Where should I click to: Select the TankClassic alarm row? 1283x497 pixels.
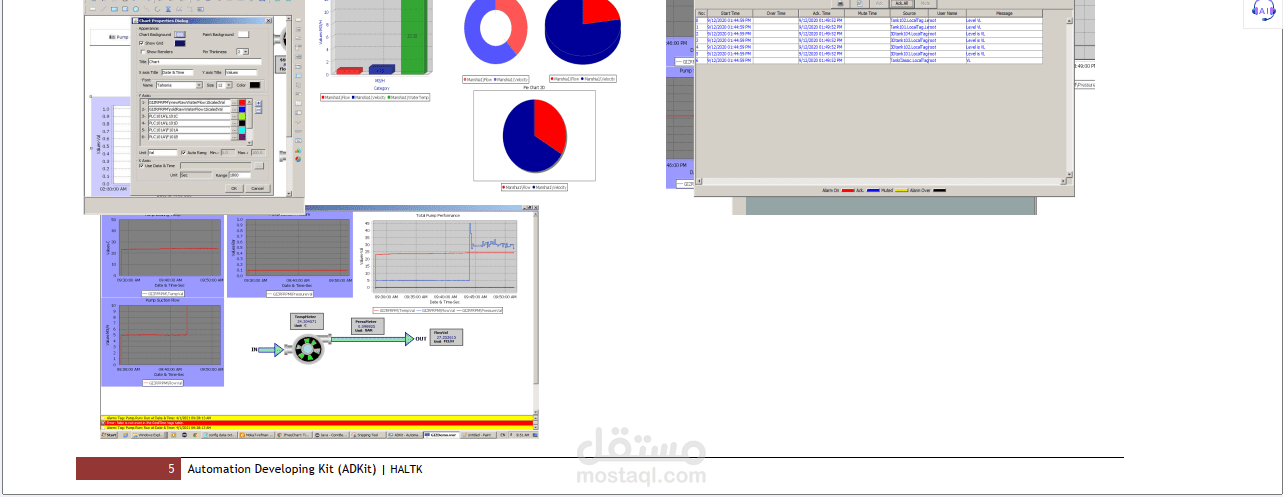[x=869, y=60]
